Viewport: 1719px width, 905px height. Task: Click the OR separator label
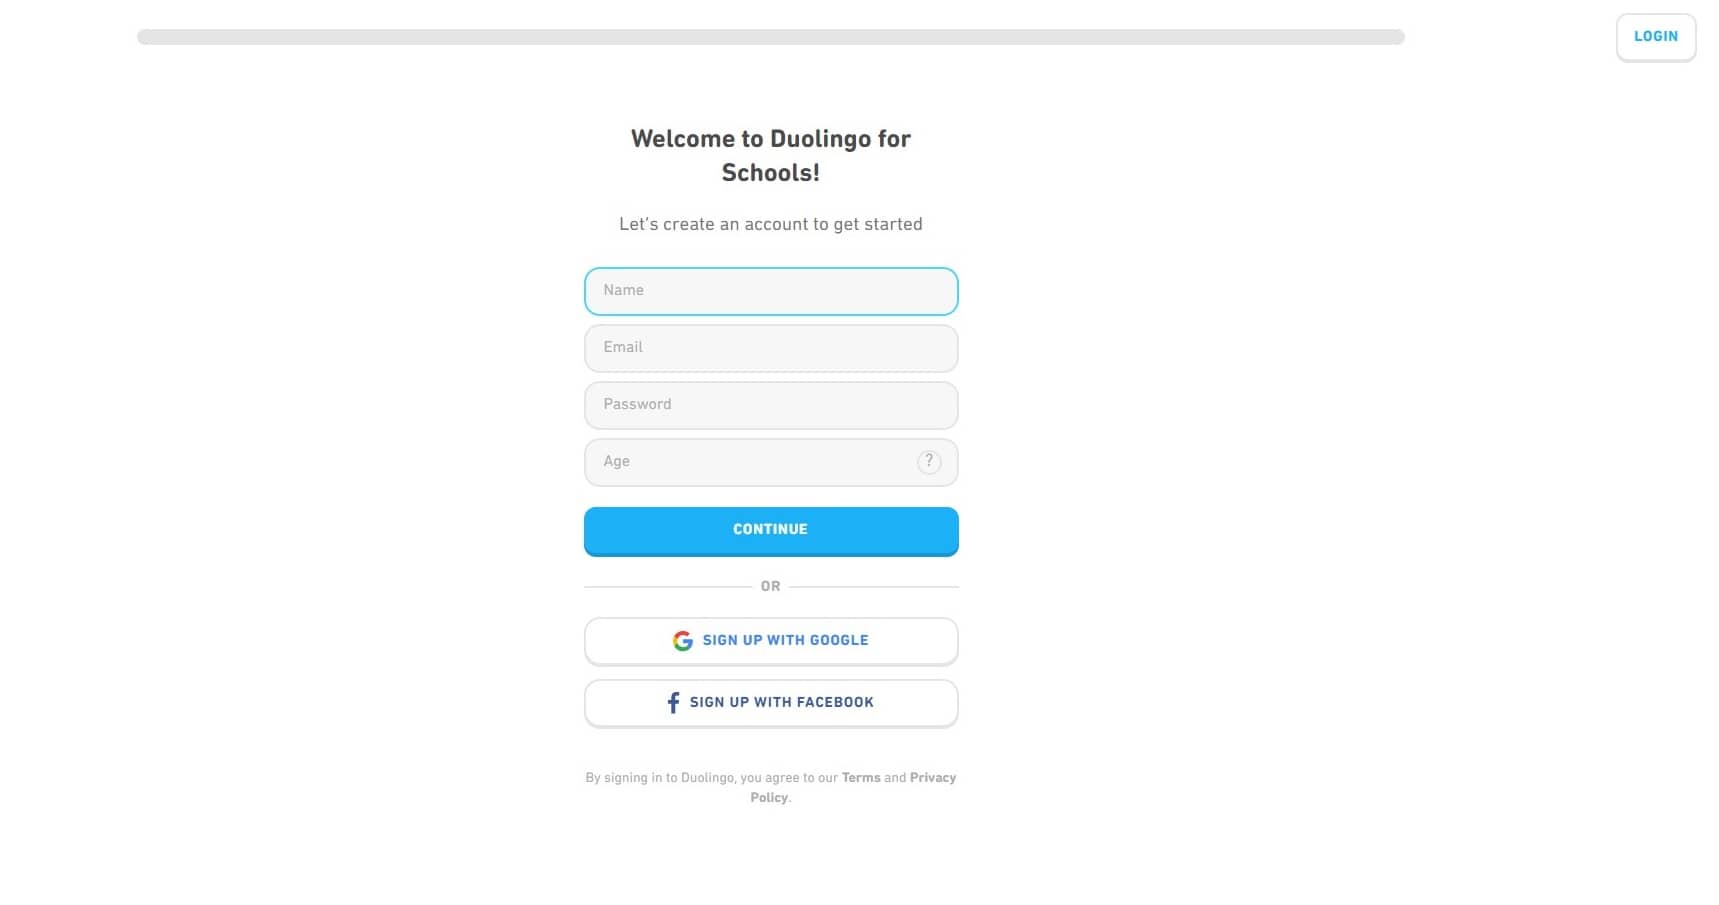[x=770, y=586]
